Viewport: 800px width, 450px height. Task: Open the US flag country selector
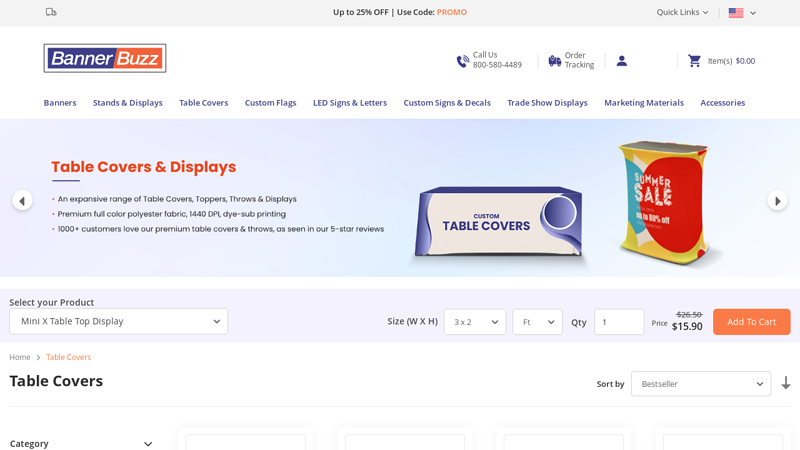(742, 13)
